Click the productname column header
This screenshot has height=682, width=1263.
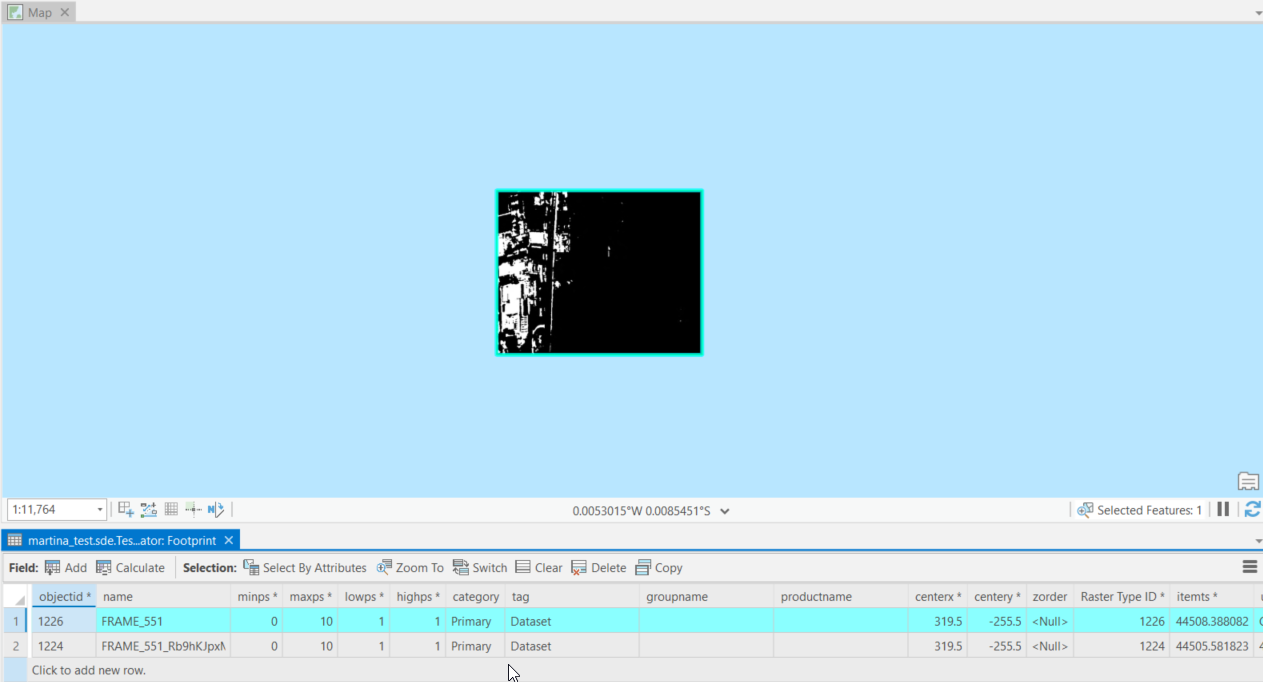(840, 596)
